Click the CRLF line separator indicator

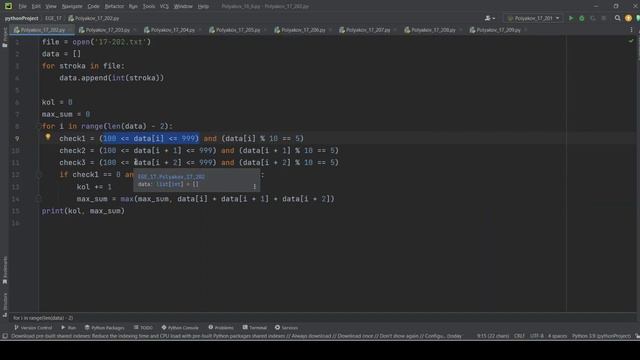pyautogui.click(x=519, y=336)
